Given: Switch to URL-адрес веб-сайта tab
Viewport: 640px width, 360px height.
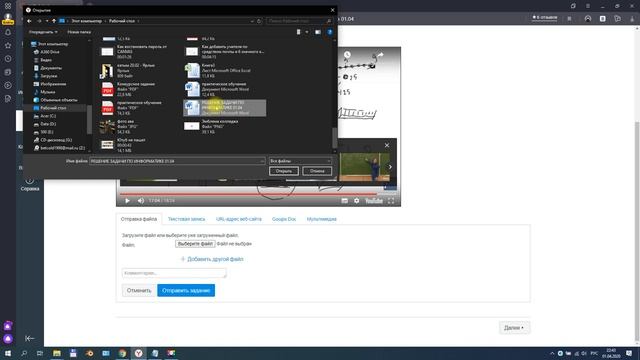Looking at the screenshot, I should 239,219.
